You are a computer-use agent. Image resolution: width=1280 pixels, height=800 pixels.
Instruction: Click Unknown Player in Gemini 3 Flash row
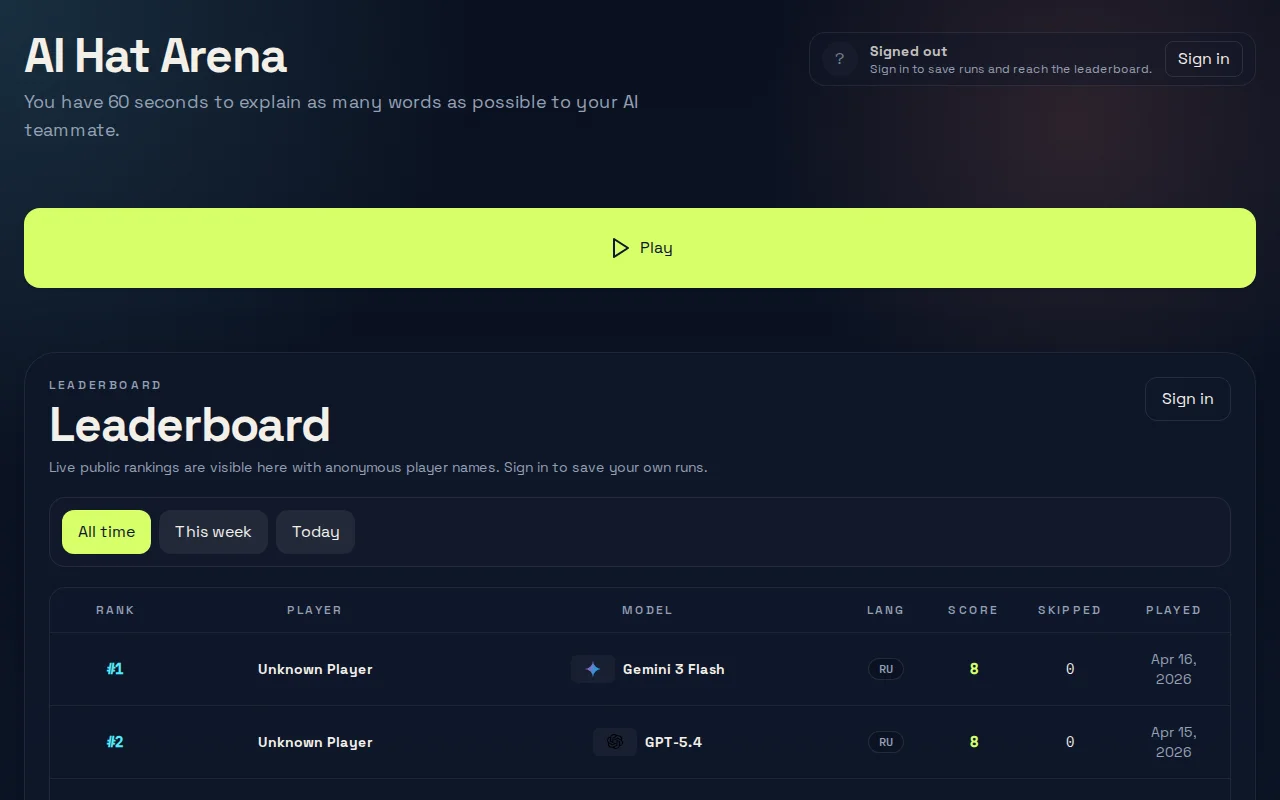click(315, 669)
